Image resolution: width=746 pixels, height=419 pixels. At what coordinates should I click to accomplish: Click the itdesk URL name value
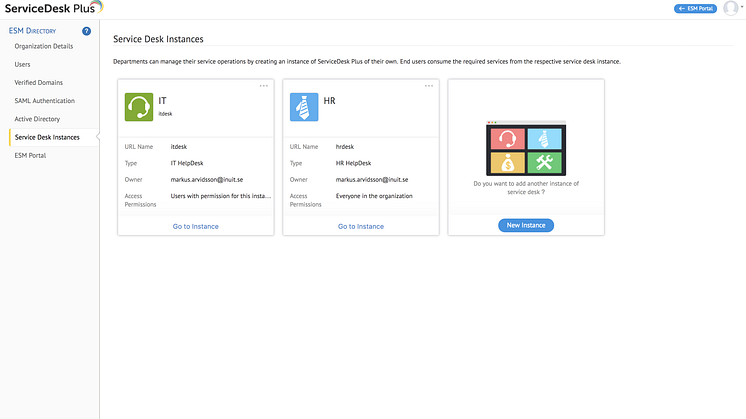tap(179, 146)
